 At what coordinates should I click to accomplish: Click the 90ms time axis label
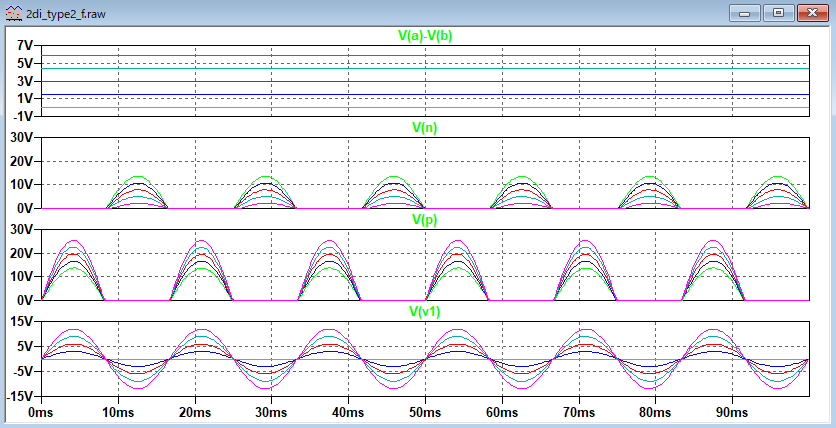[x=733, y=412]
